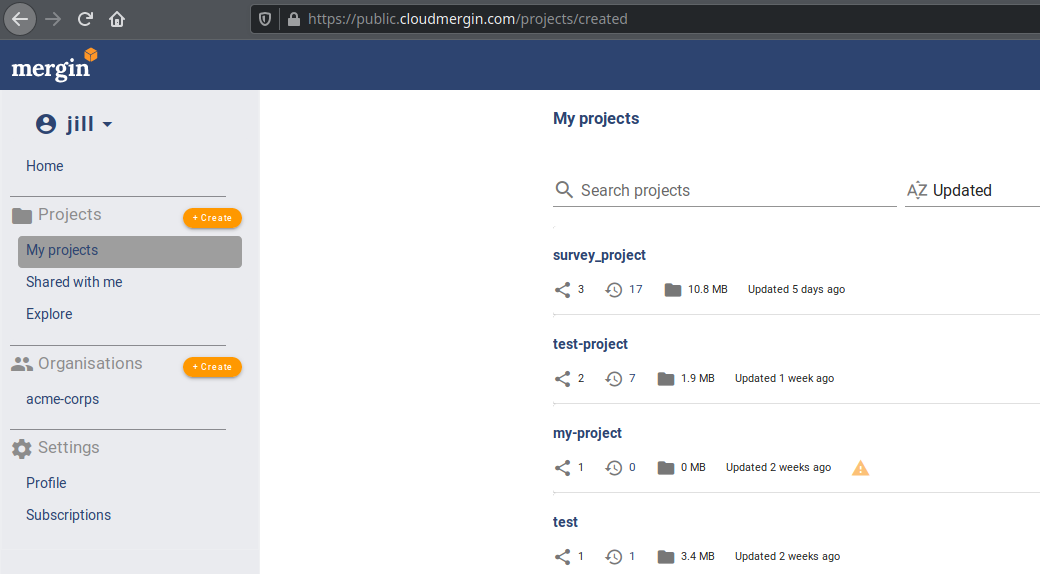Viewport: 1040px width, 574px height.
Task: Click the shield tracking protection icon
Action: (x=265, y=19)
